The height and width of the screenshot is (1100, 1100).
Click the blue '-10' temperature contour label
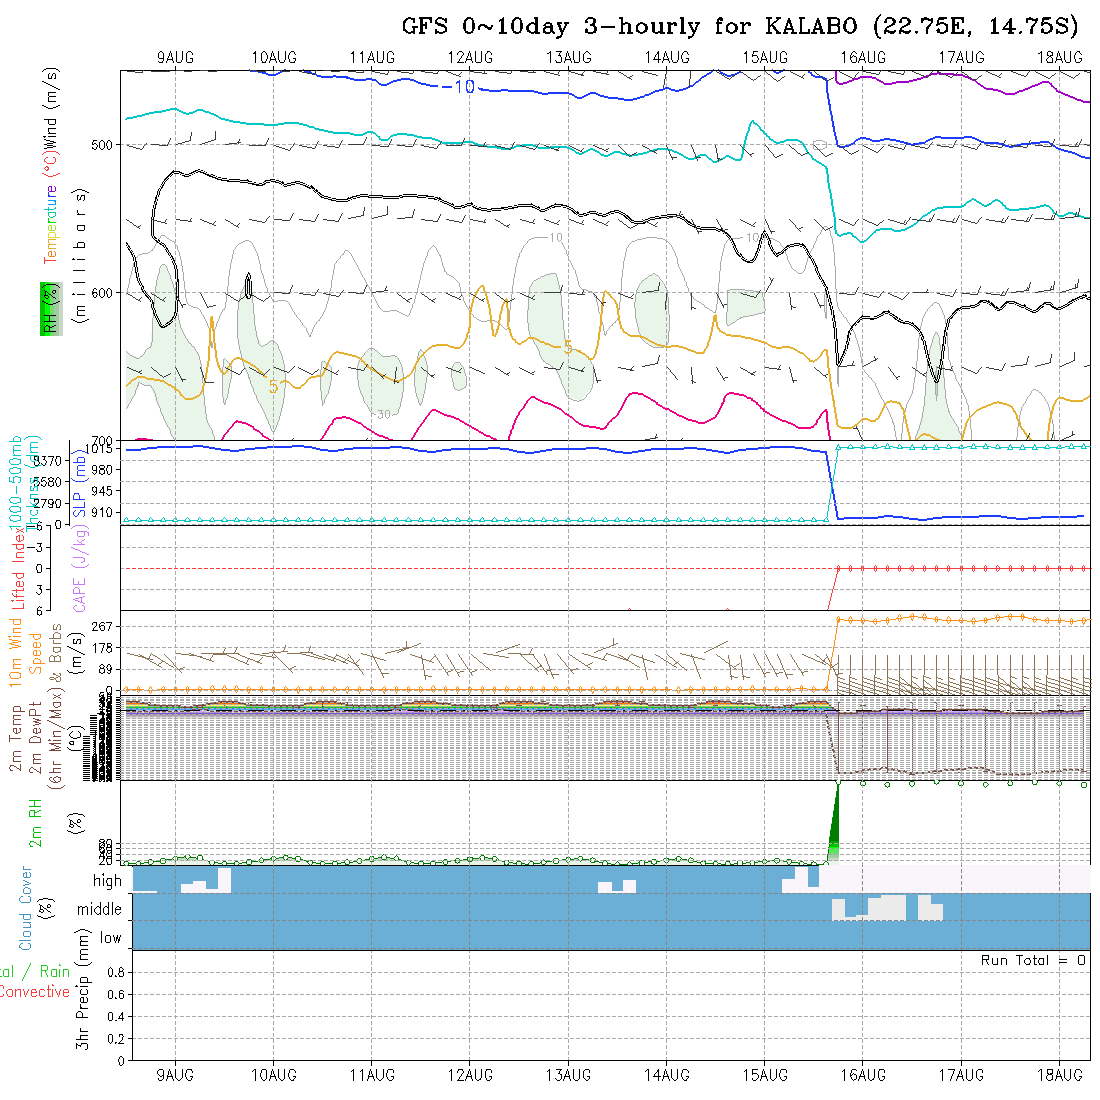460,87
